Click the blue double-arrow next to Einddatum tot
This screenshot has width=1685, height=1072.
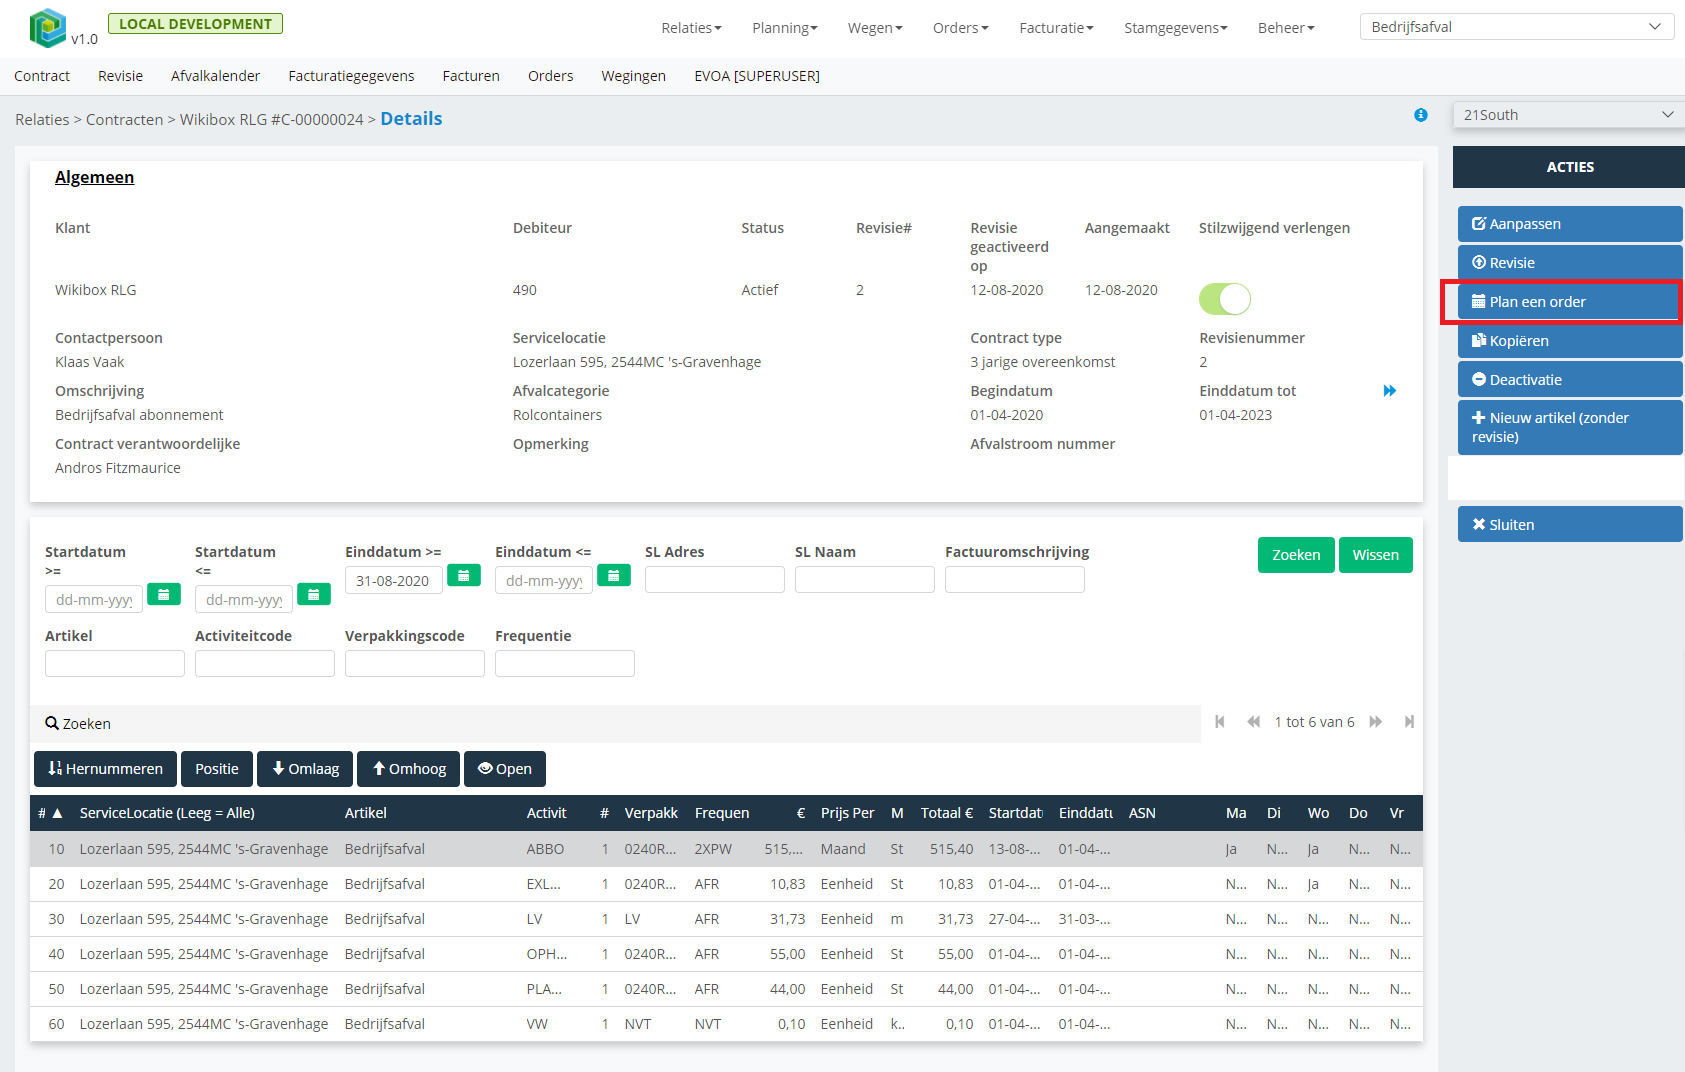[1390, 391]
